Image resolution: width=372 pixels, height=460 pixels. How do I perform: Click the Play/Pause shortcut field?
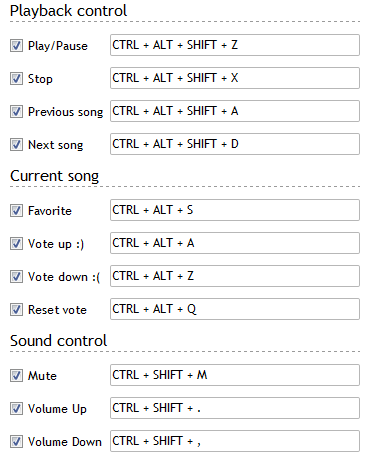[235, 45]
